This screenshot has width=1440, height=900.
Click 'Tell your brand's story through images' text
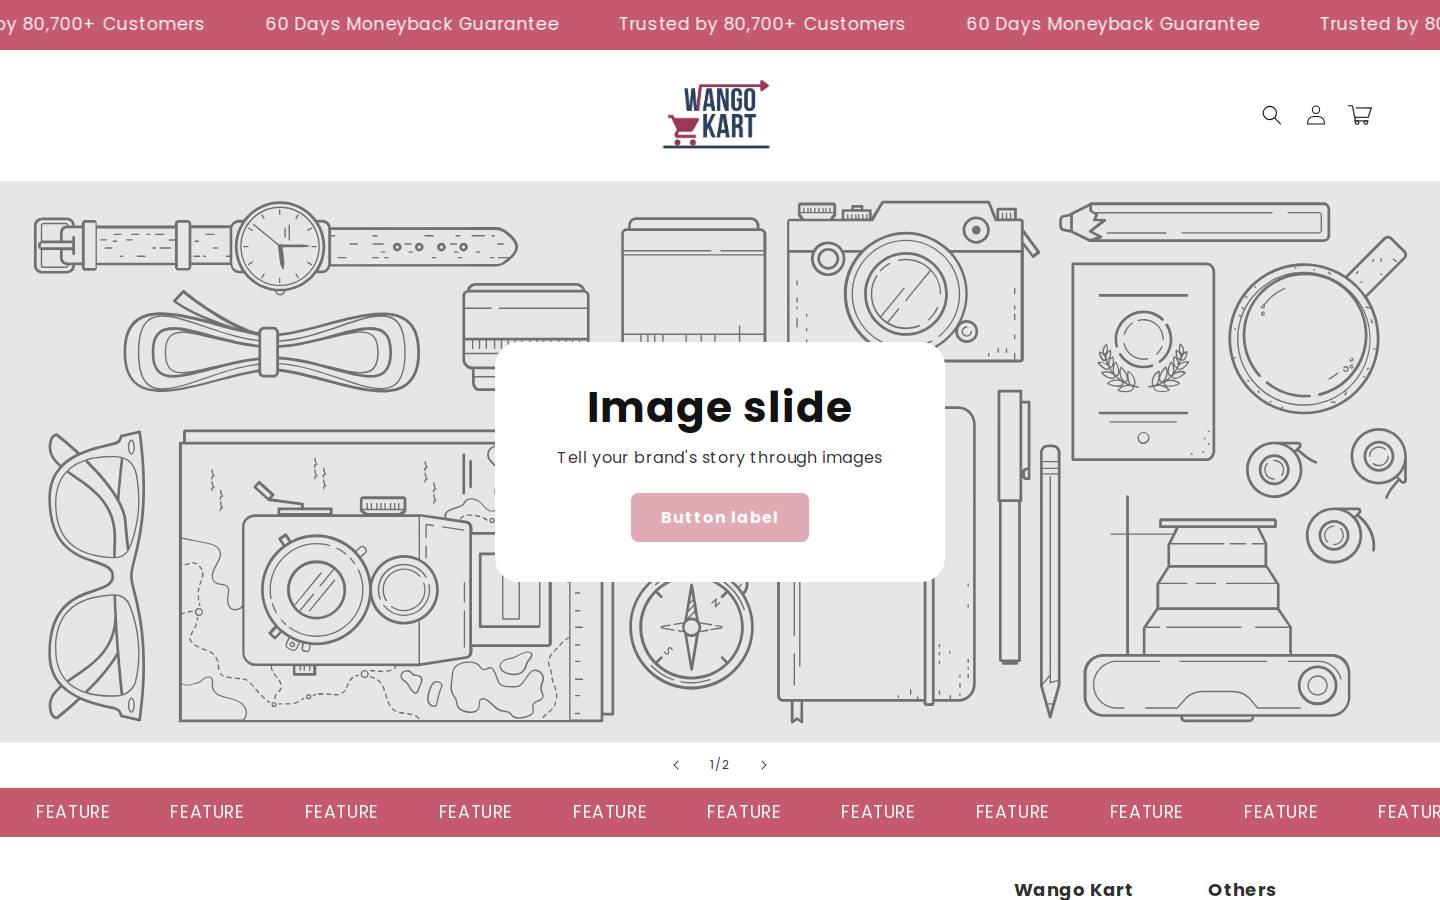720,457
